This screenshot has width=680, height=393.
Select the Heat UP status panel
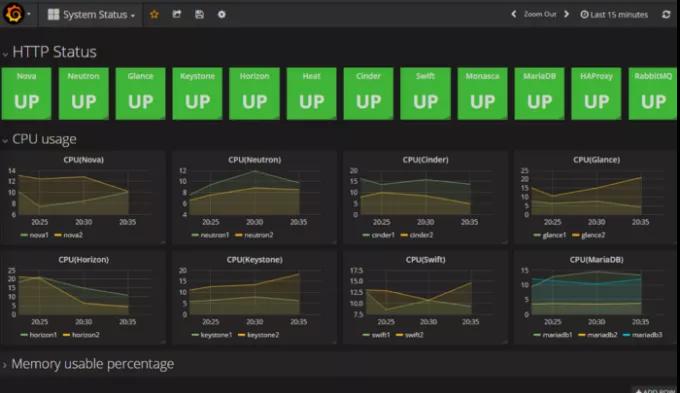[311, 93]
